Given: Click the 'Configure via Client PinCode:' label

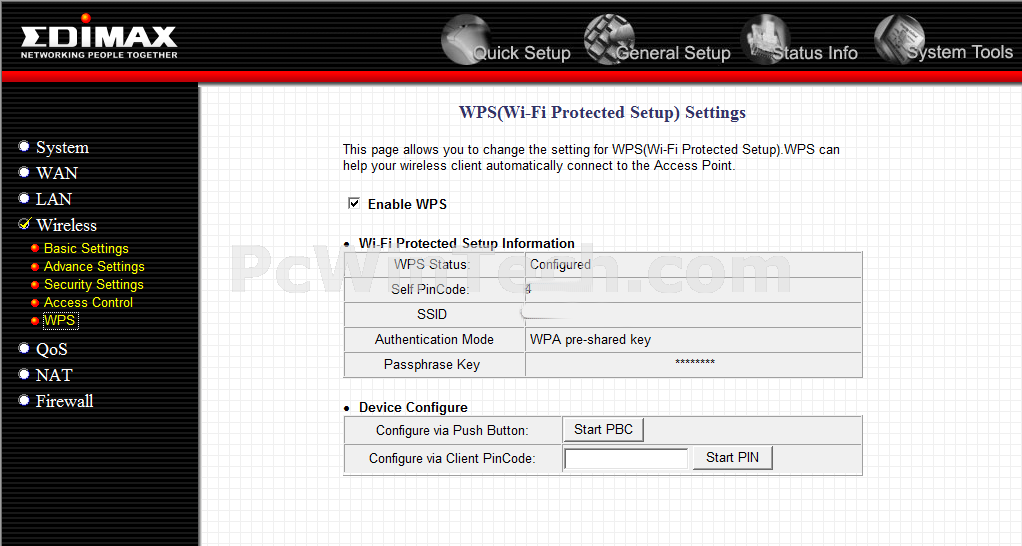Looking at the screenshot, I should 452,459.
